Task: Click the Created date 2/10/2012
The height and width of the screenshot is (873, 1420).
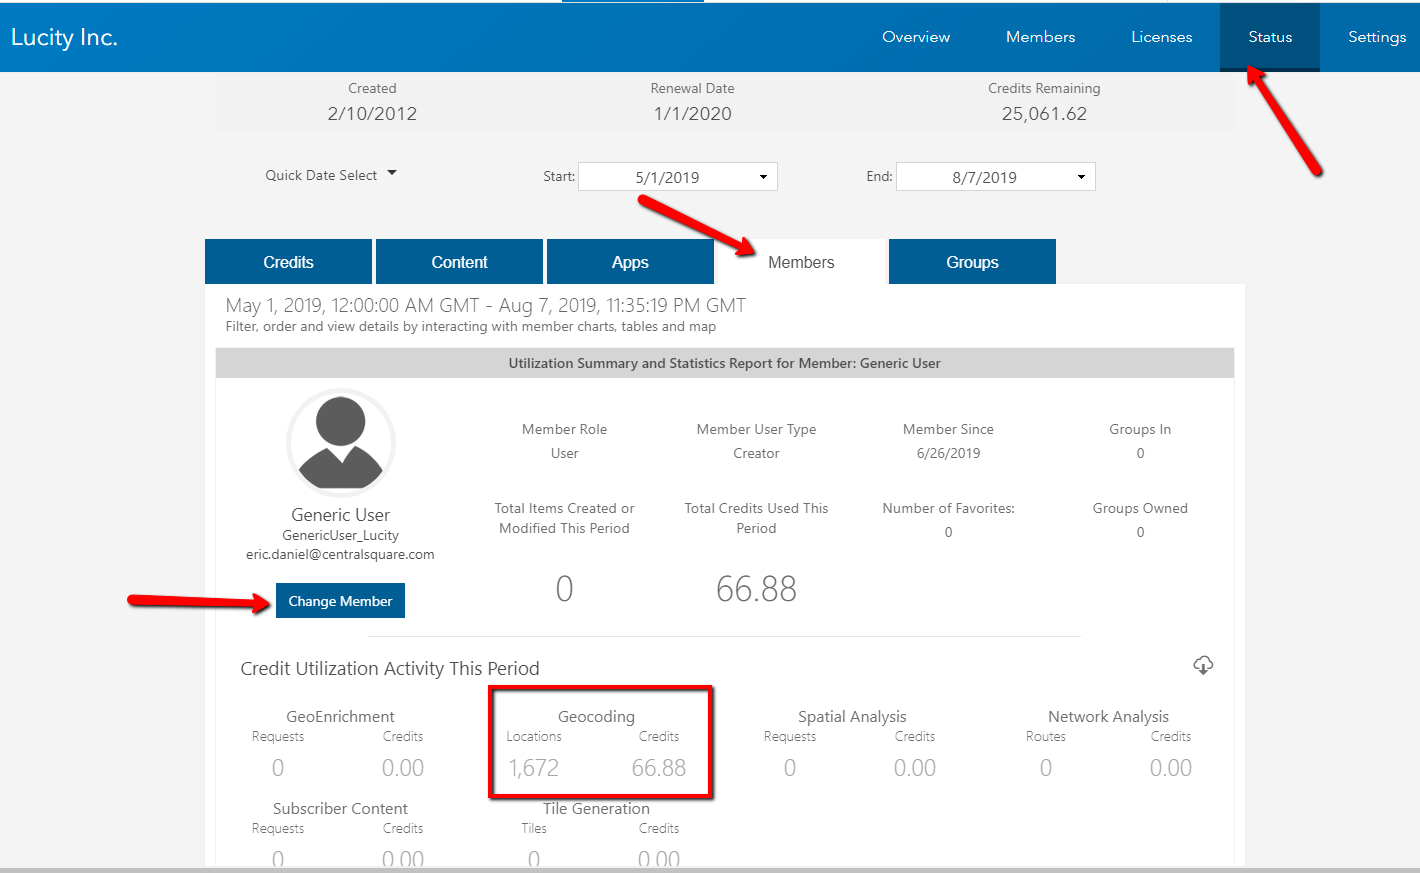Action: point(372,114)
